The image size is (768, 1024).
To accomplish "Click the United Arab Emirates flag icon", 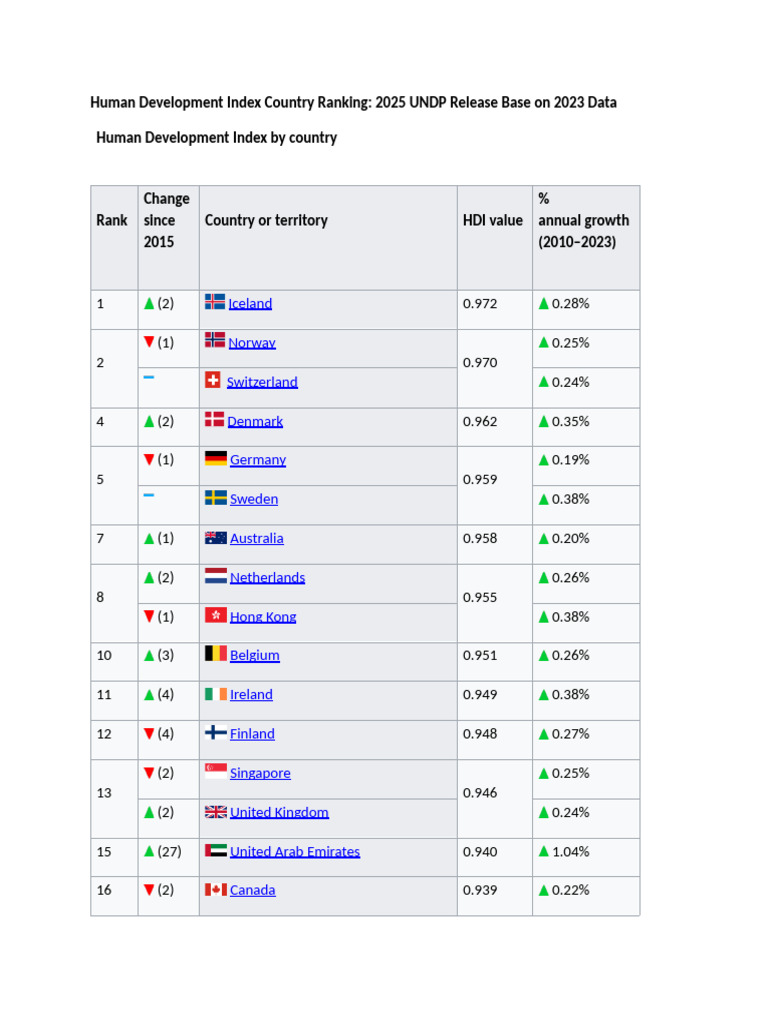I will [x=216, y=850].
